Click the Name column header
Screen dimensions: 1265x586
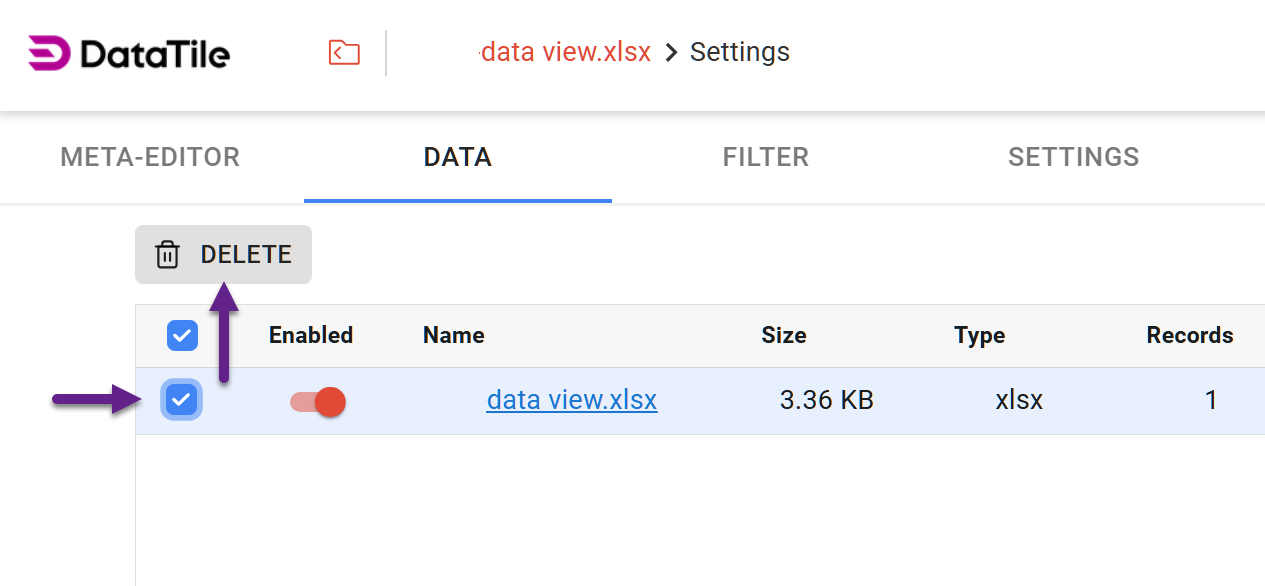pyautogui.click(x=453, y=336)
